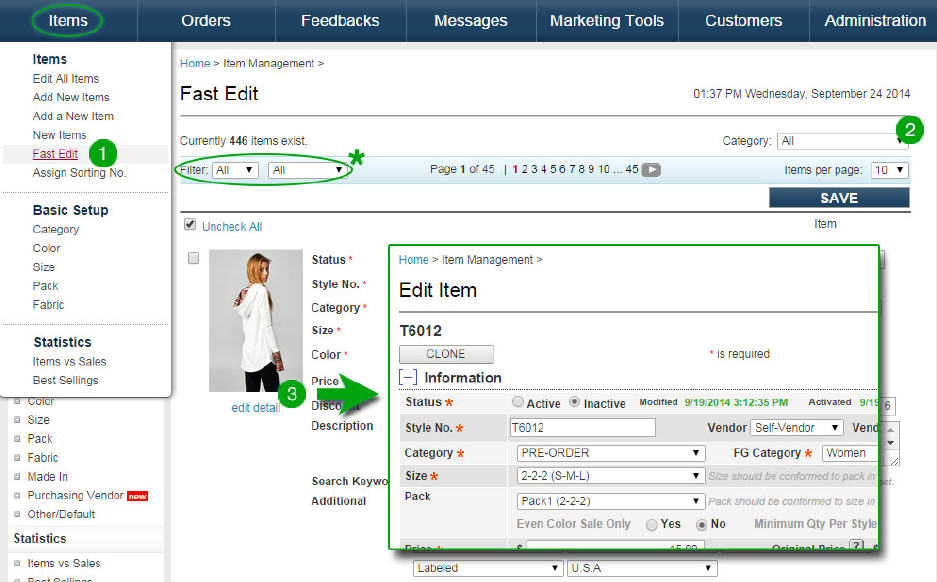Viewport: 937px width, 582px height.
Task: Open Assign Sorting No. page
Action: [x=79, y=173]
